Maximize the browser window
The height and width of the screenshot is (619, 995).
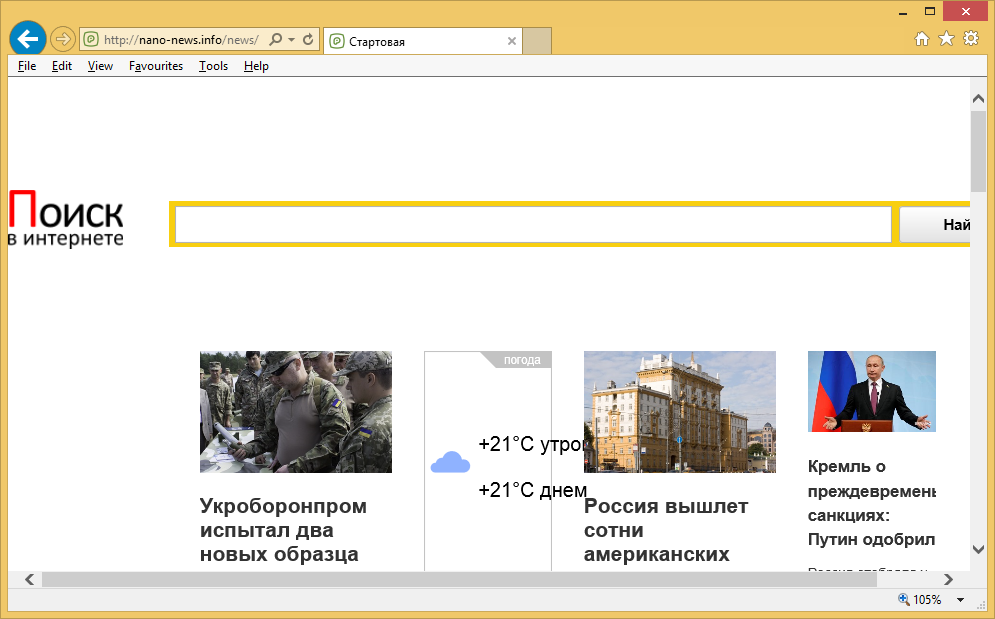[930, 11]
